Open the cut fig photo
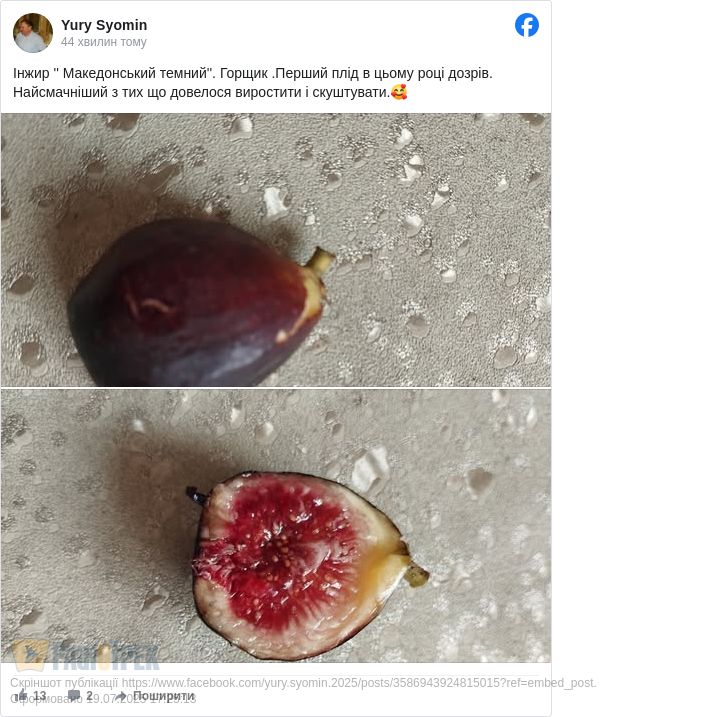720x717 pixels. click(x=275, y=525)
